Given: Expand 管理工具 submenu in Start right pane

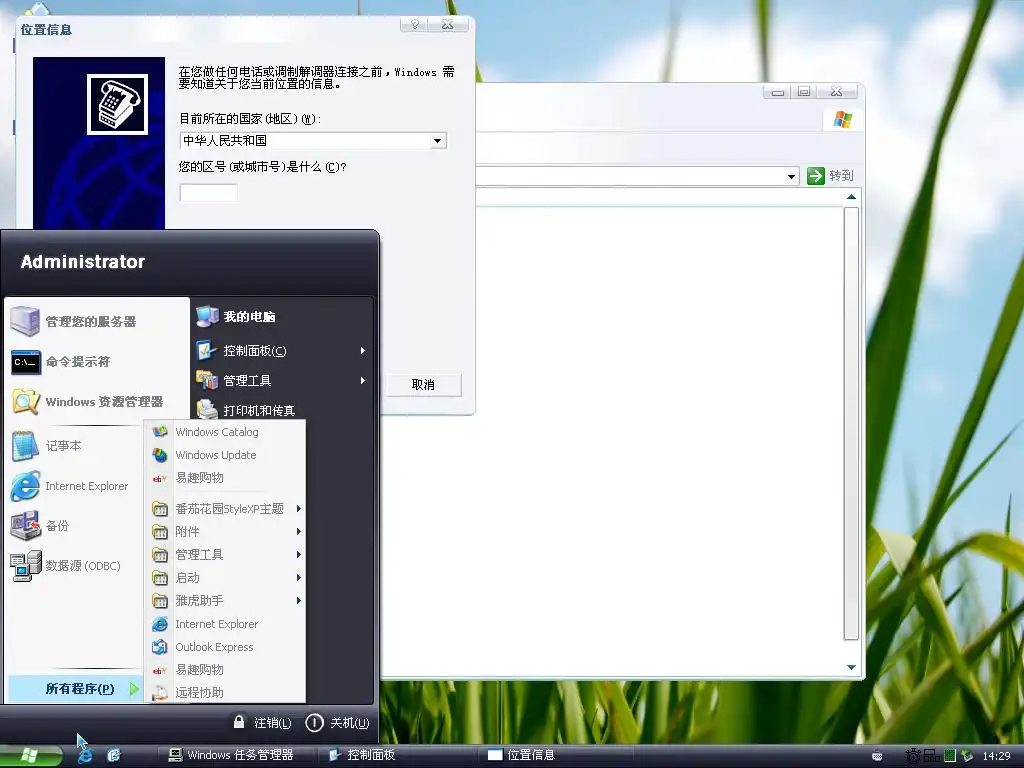Looking at the screenshot, I should click(x=363, y=380).
